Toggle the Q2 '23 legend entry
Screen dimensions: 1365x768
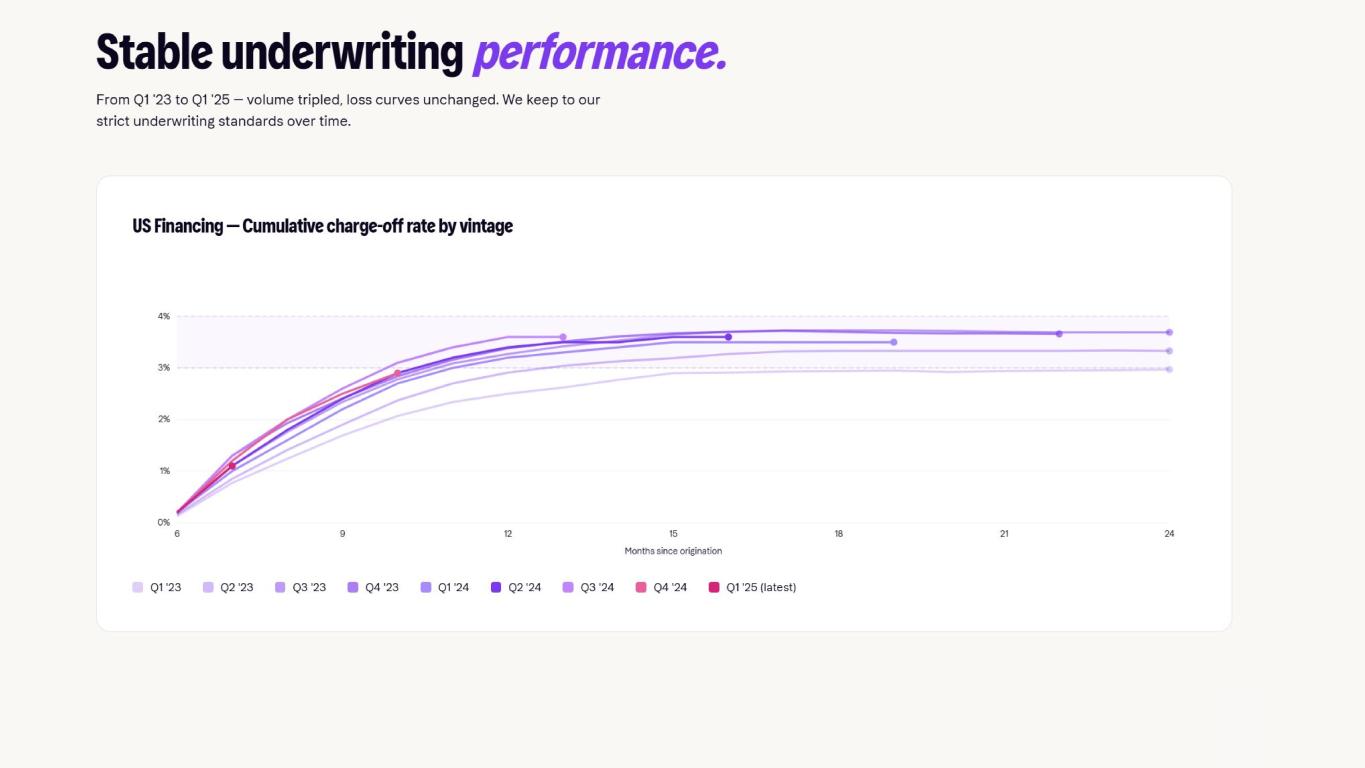(x=228, y=587)
